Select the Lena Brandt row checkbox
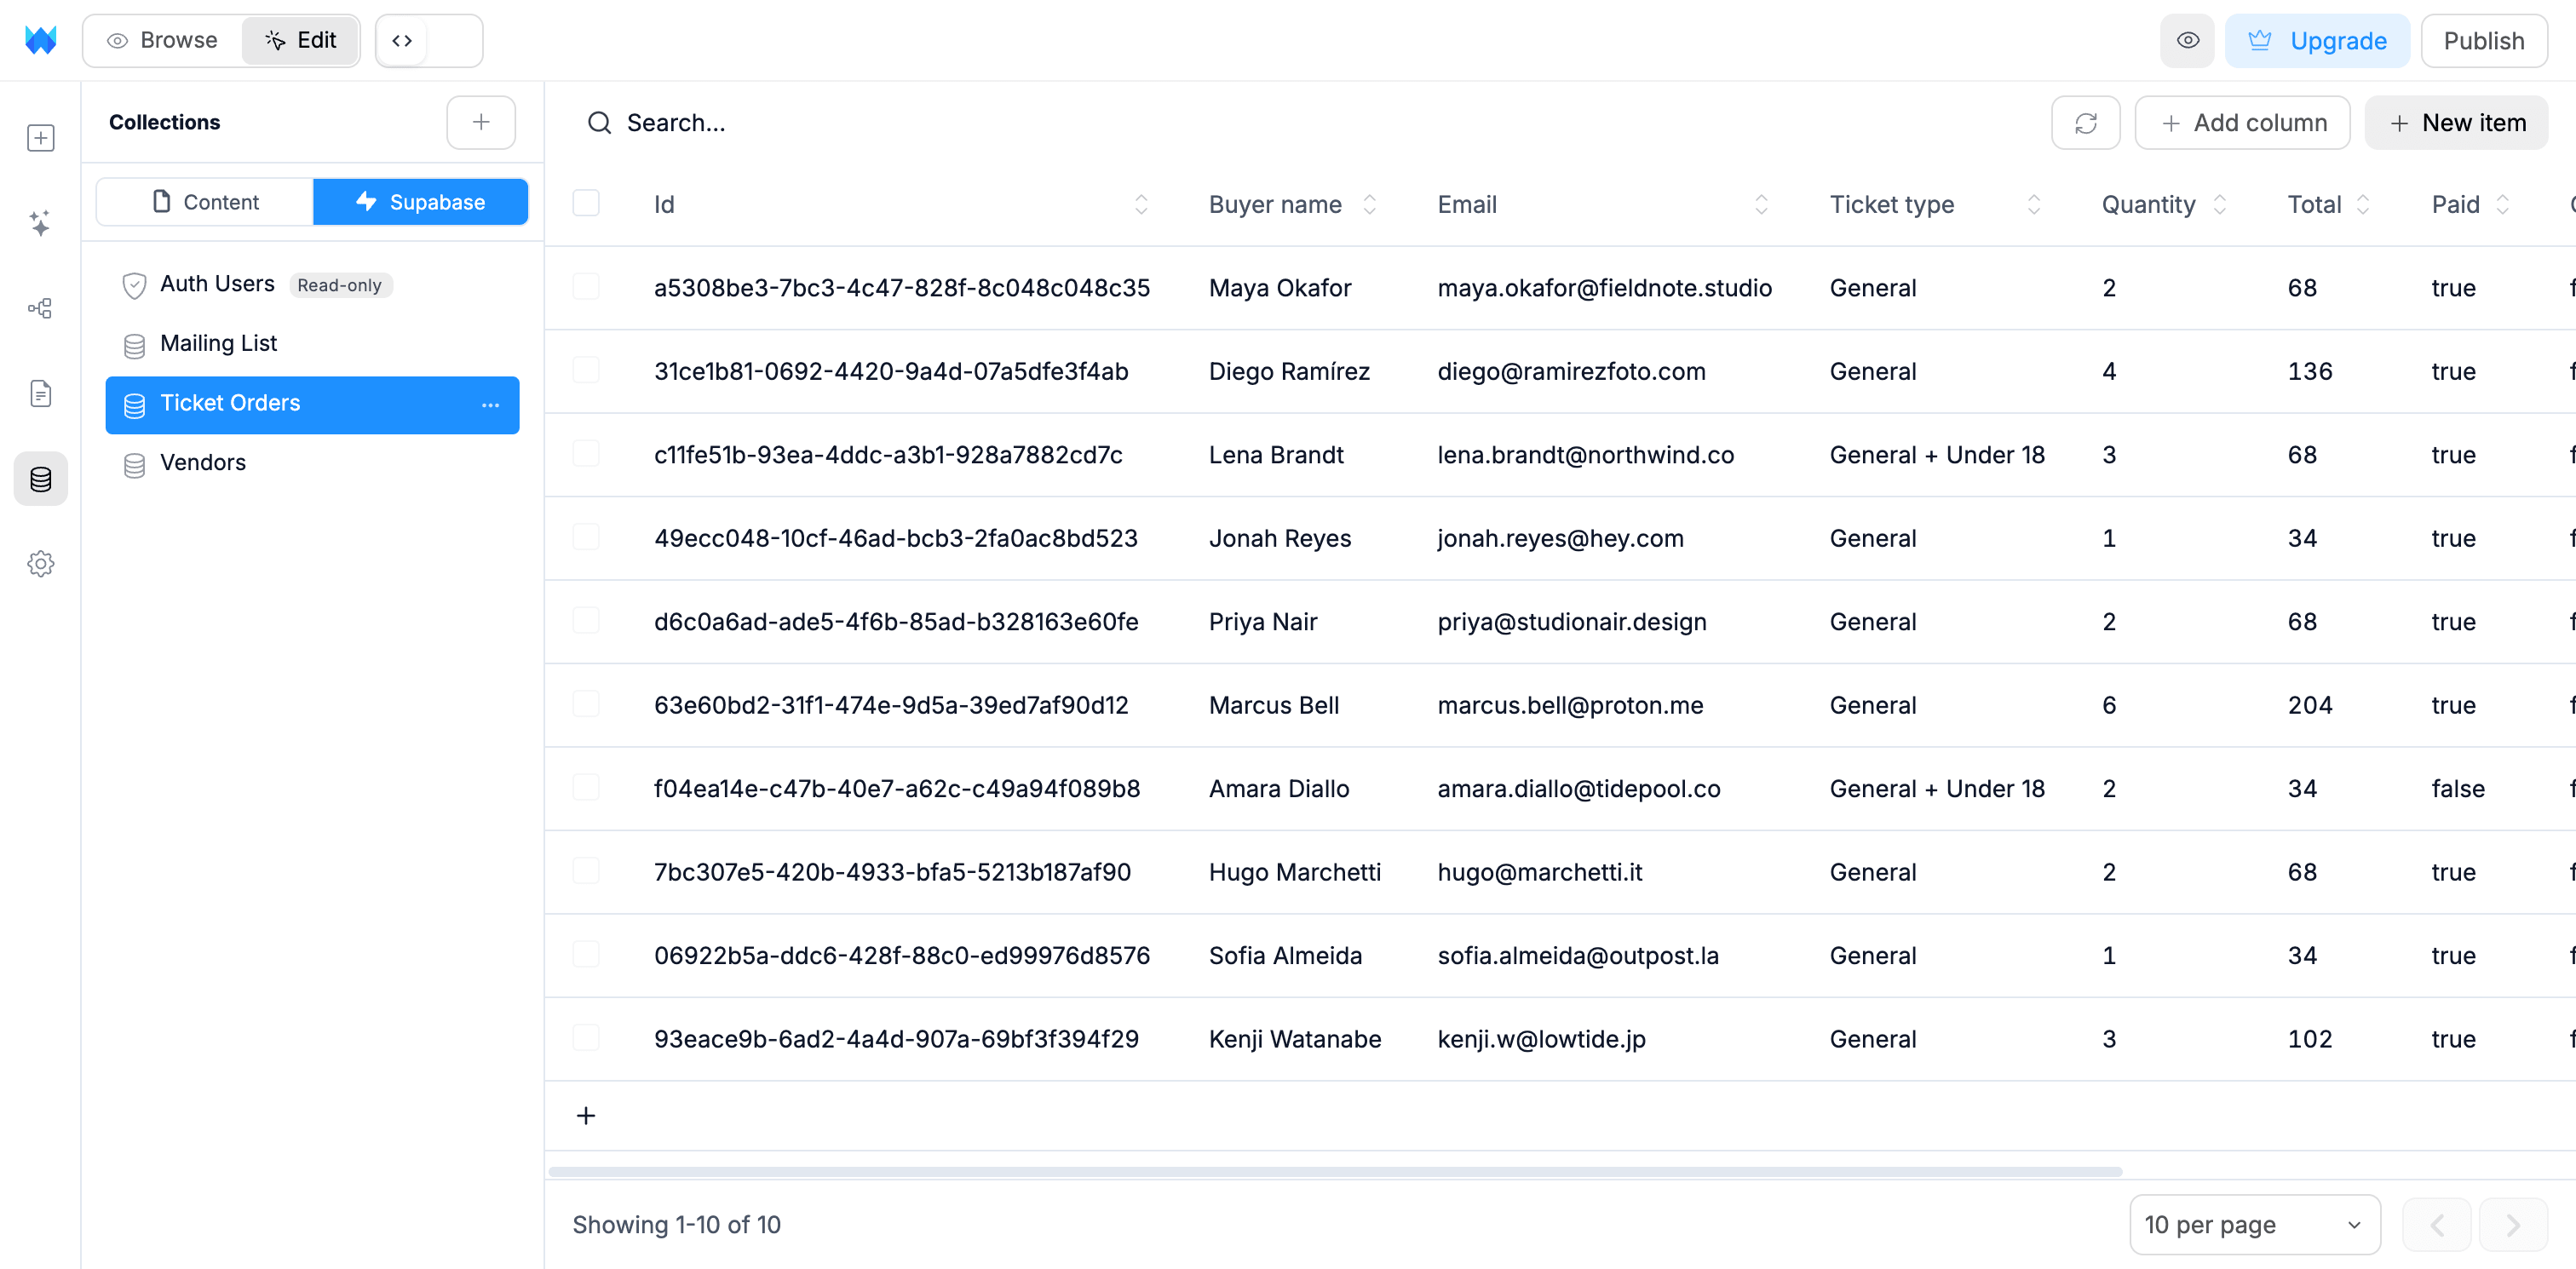 (x=586, y=454)
